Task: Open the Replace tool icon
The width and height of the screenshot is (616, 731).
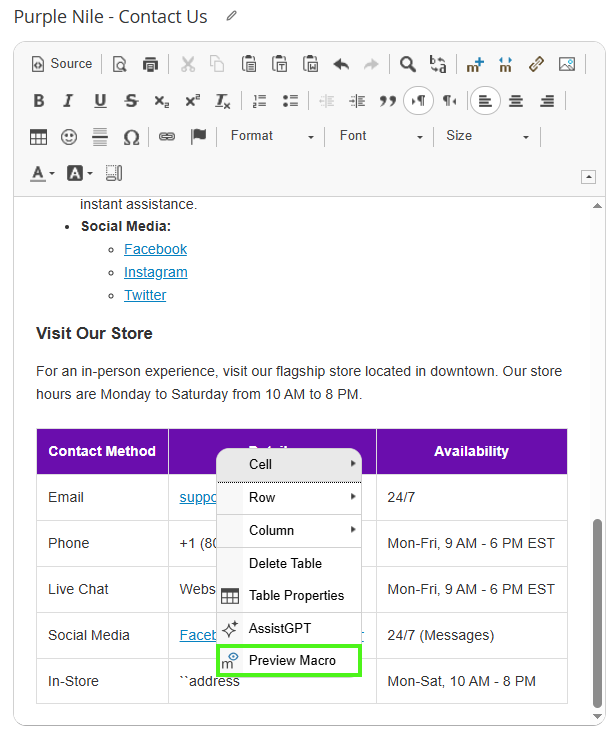Action: point(438,64)
